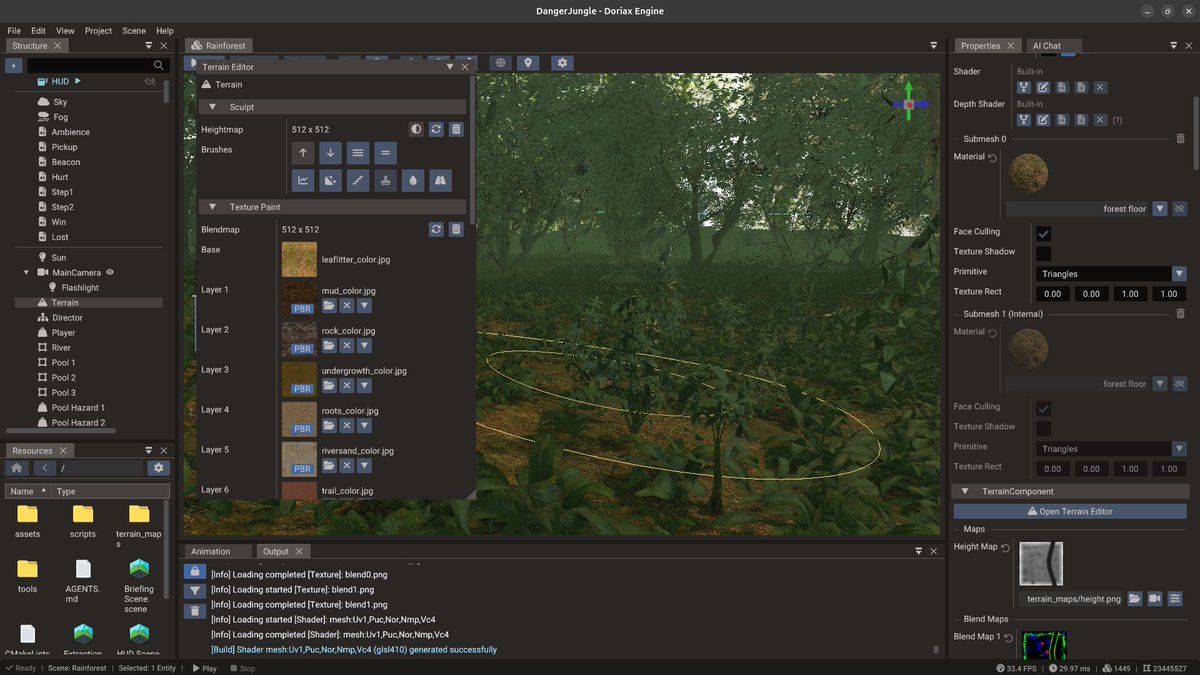Unlink forest floor material in Submesh 0
Image resolution: width=1200 pixels, height=675 pixels.
click(1179, 209)
